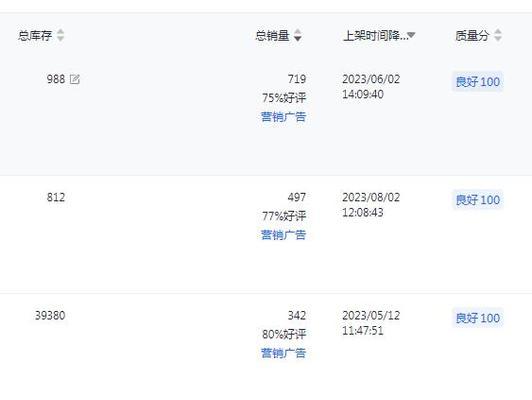Screen dimensions: 532x400
Task: Click the stock value 812
Action: [56, 197]
